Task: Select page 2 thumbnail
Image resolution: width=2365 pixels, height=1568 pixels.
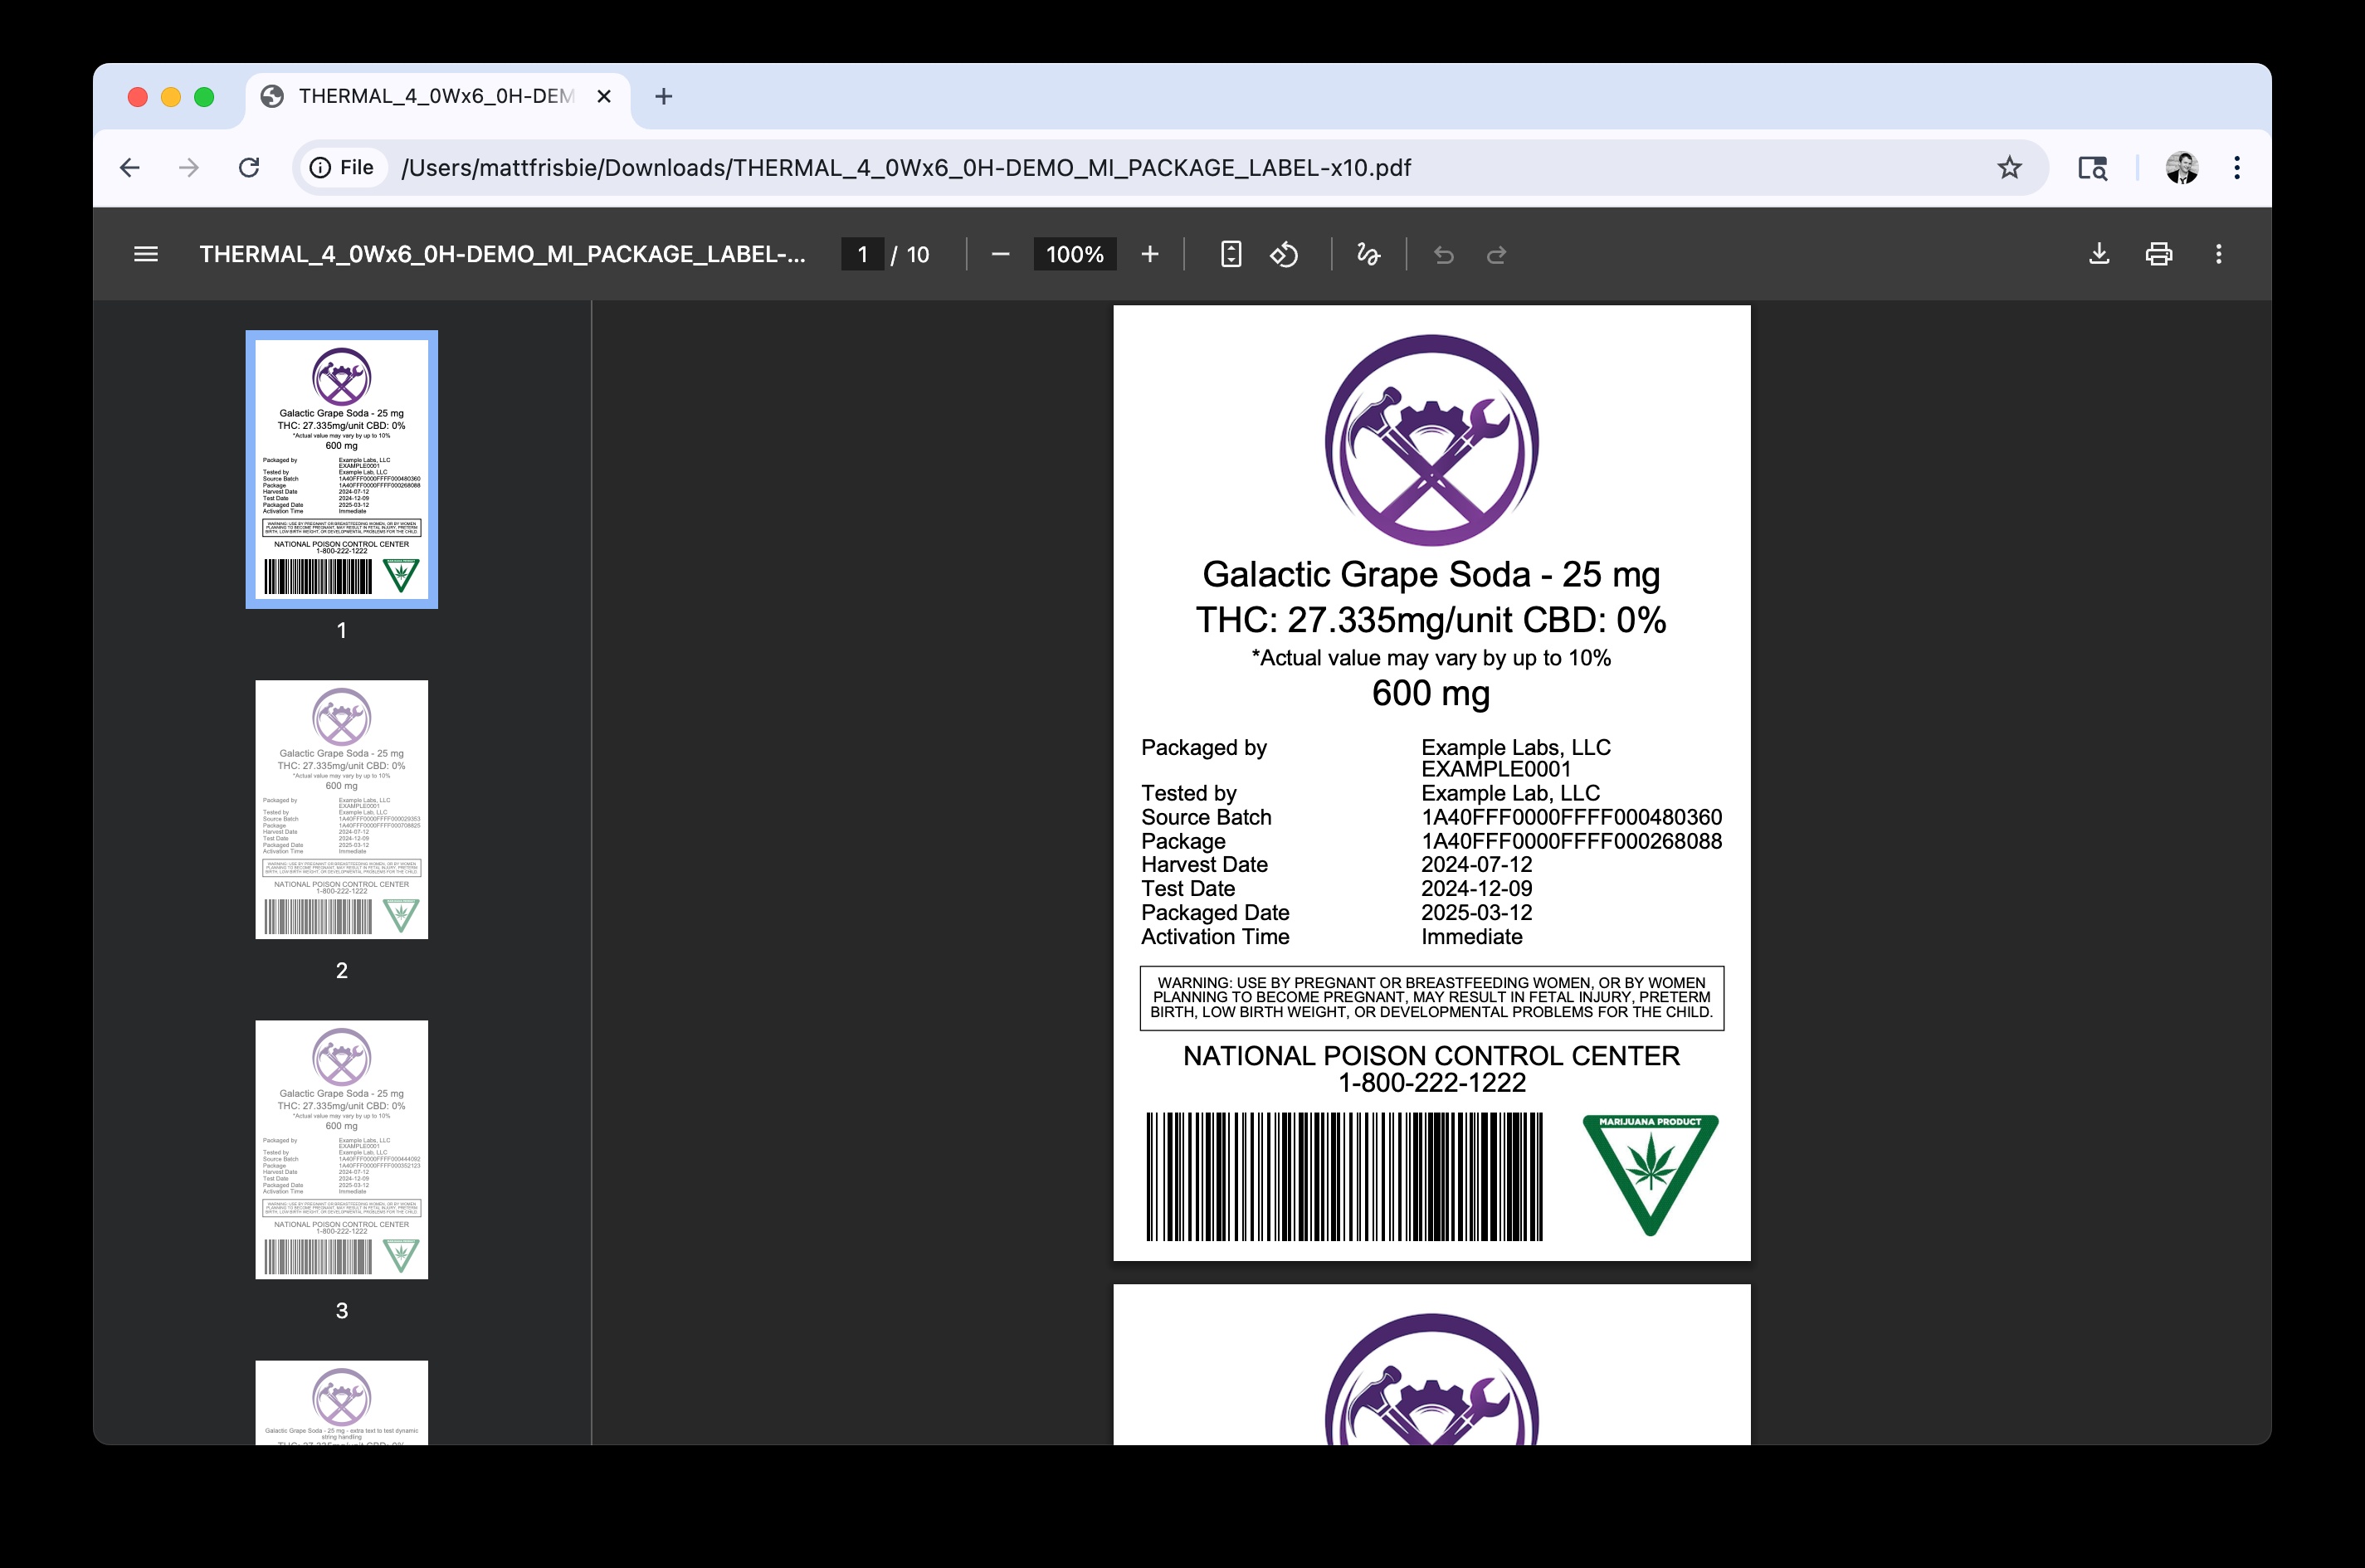Action: tap(341, 809)
